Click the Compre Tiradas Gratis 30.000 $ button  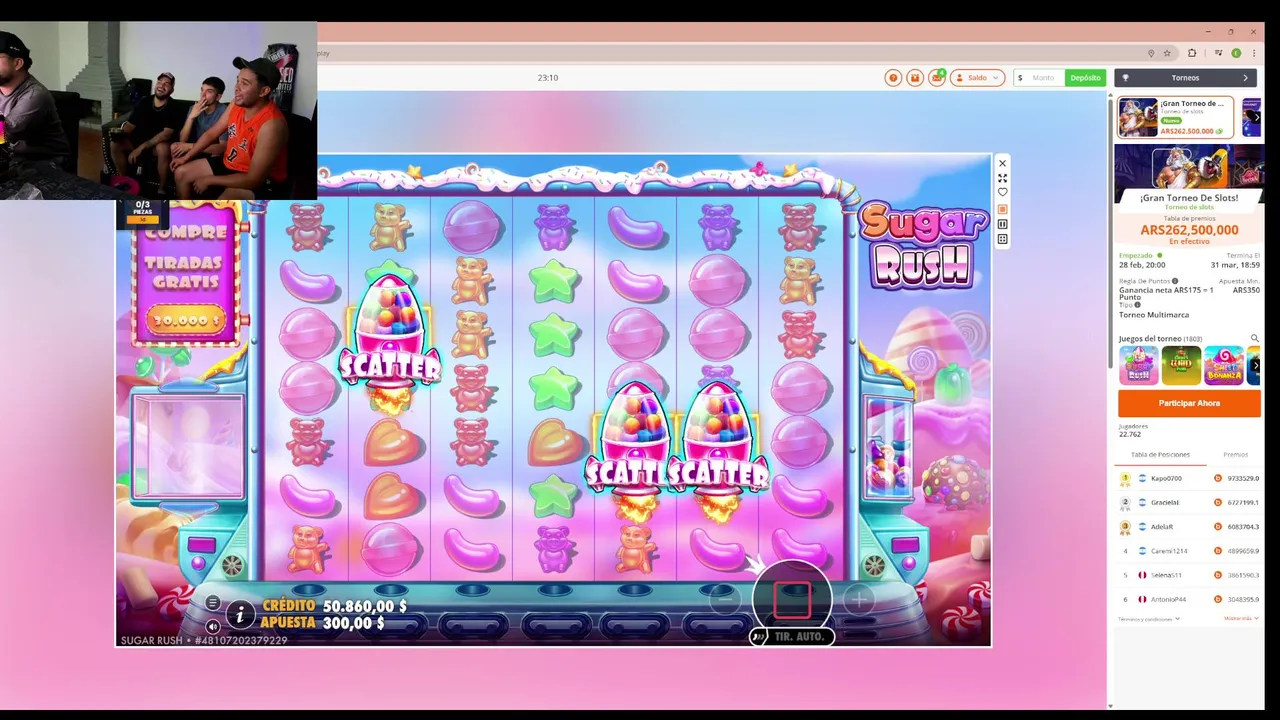coord(185,320)
